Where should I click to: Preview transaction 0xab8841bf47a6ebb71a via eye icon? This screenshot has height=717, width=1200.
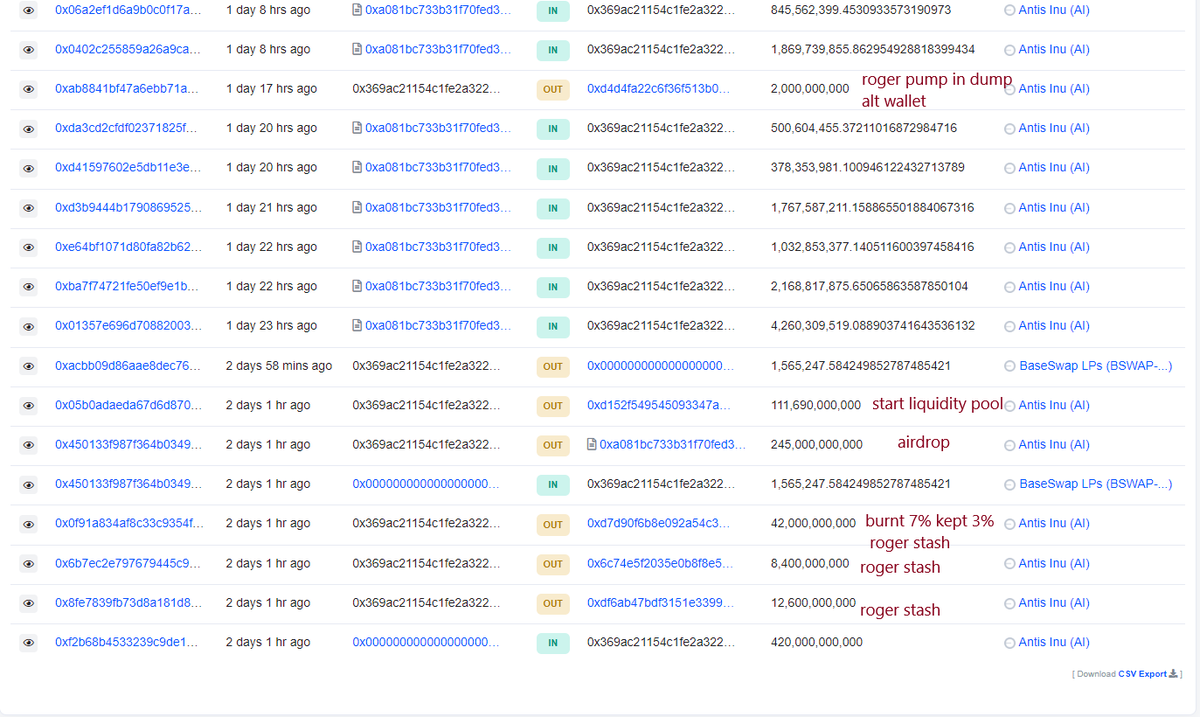(x=29, y=89)
